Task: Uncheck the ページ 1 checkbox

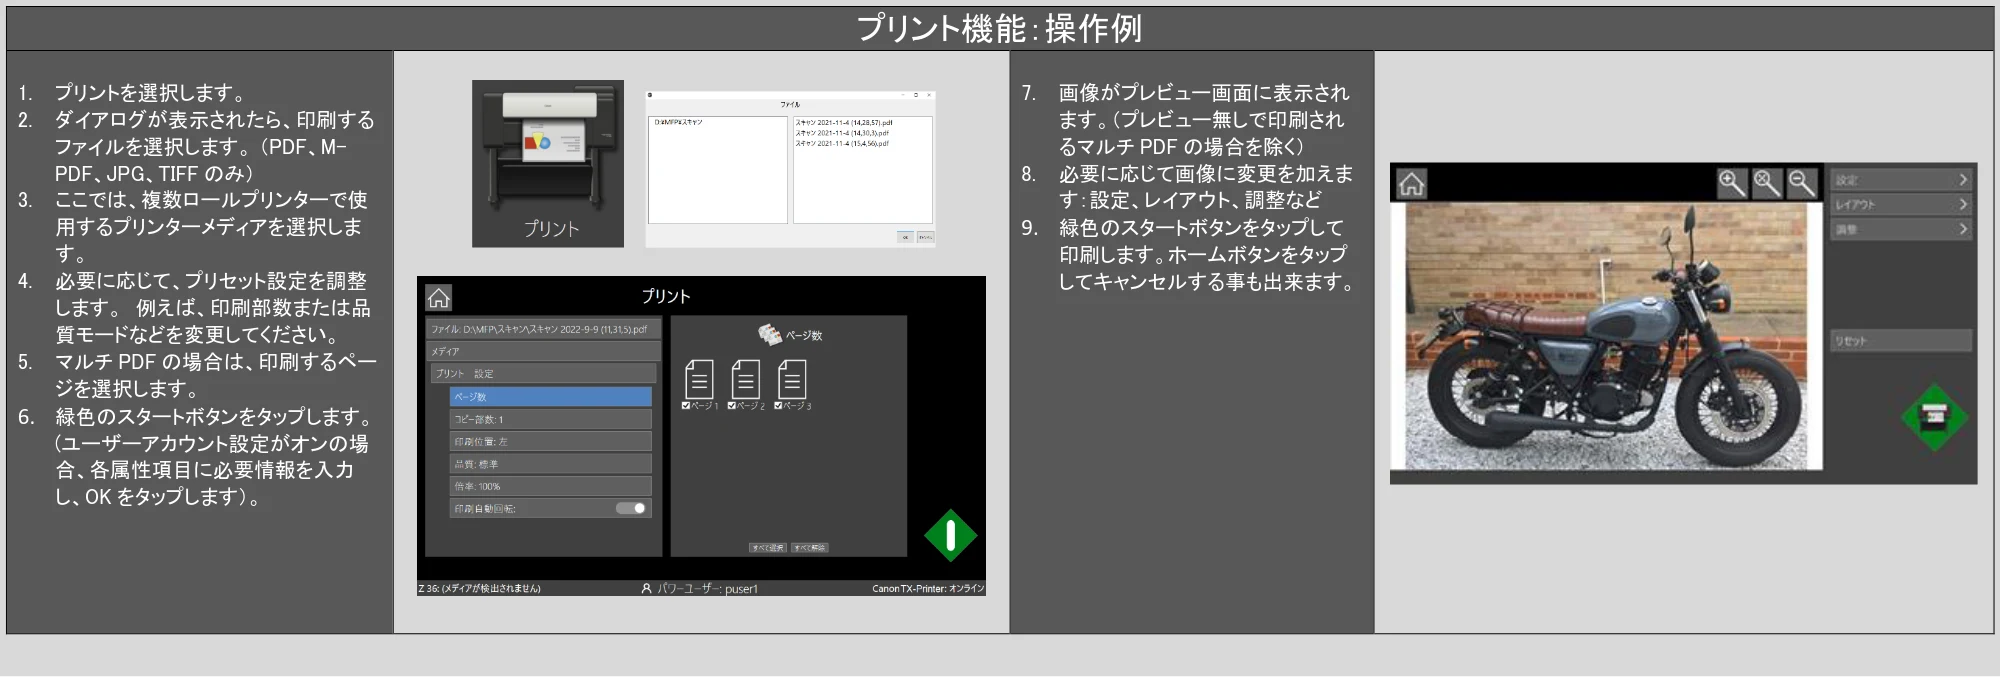Action: (686, 406)
